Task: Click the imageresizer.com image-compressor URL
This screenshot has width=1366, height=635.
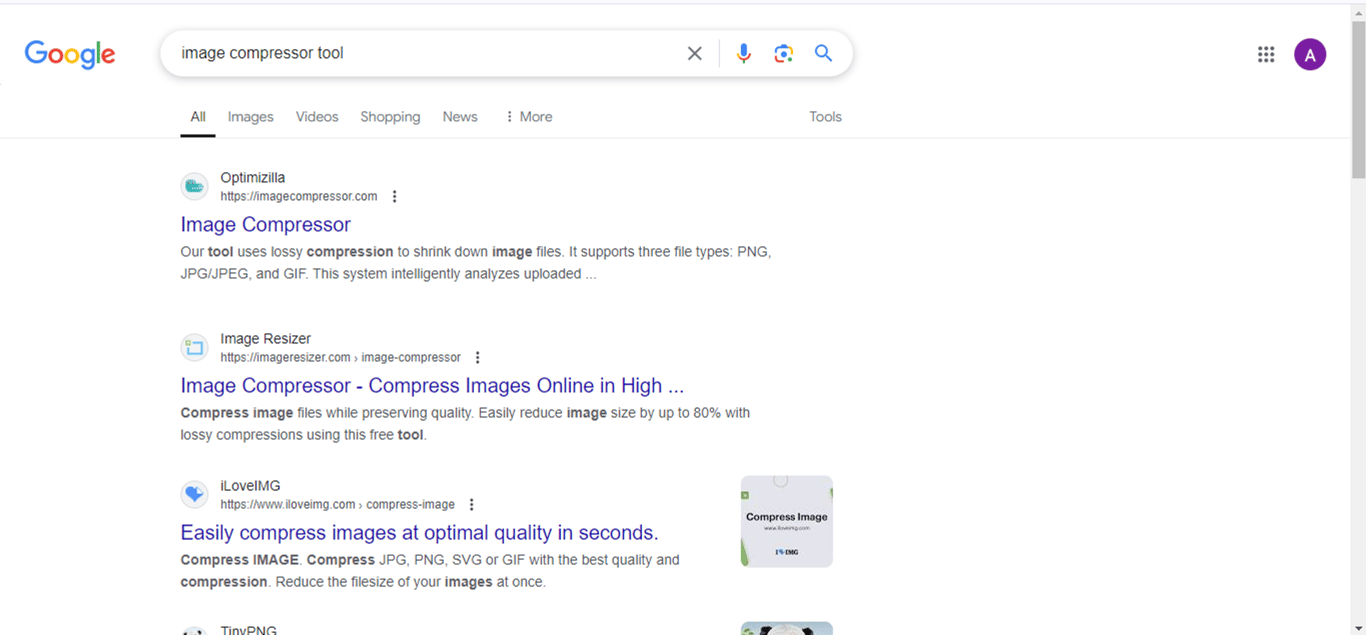Action: click(340, 357)
